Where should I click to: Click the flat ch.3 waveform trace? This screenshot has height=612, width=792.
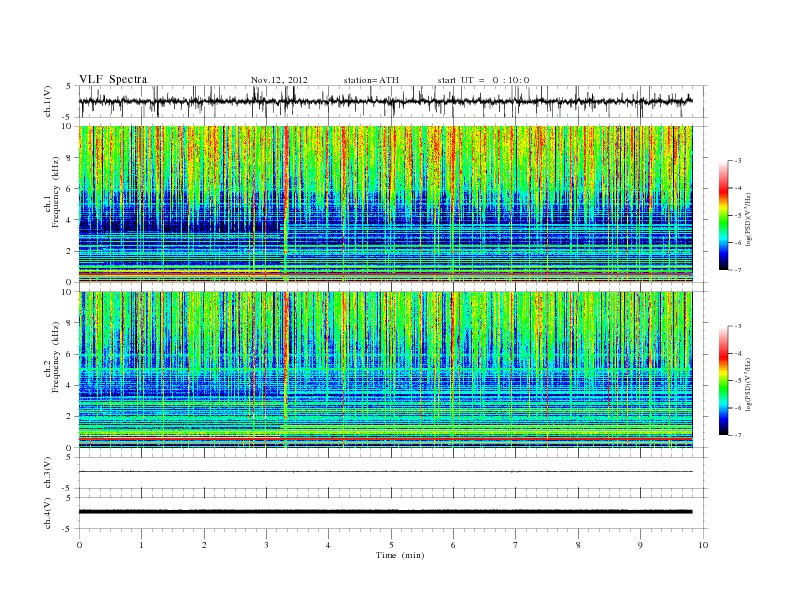385,472
